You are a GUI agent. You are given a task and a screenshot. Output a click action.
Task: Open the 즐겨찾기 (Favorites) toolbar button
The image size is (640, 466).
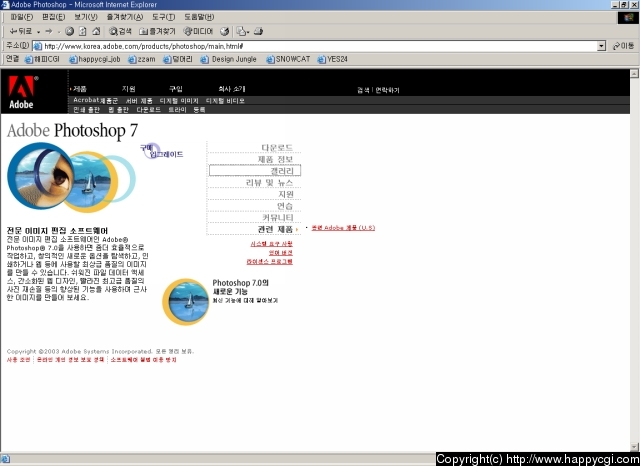tap(157, 31)
